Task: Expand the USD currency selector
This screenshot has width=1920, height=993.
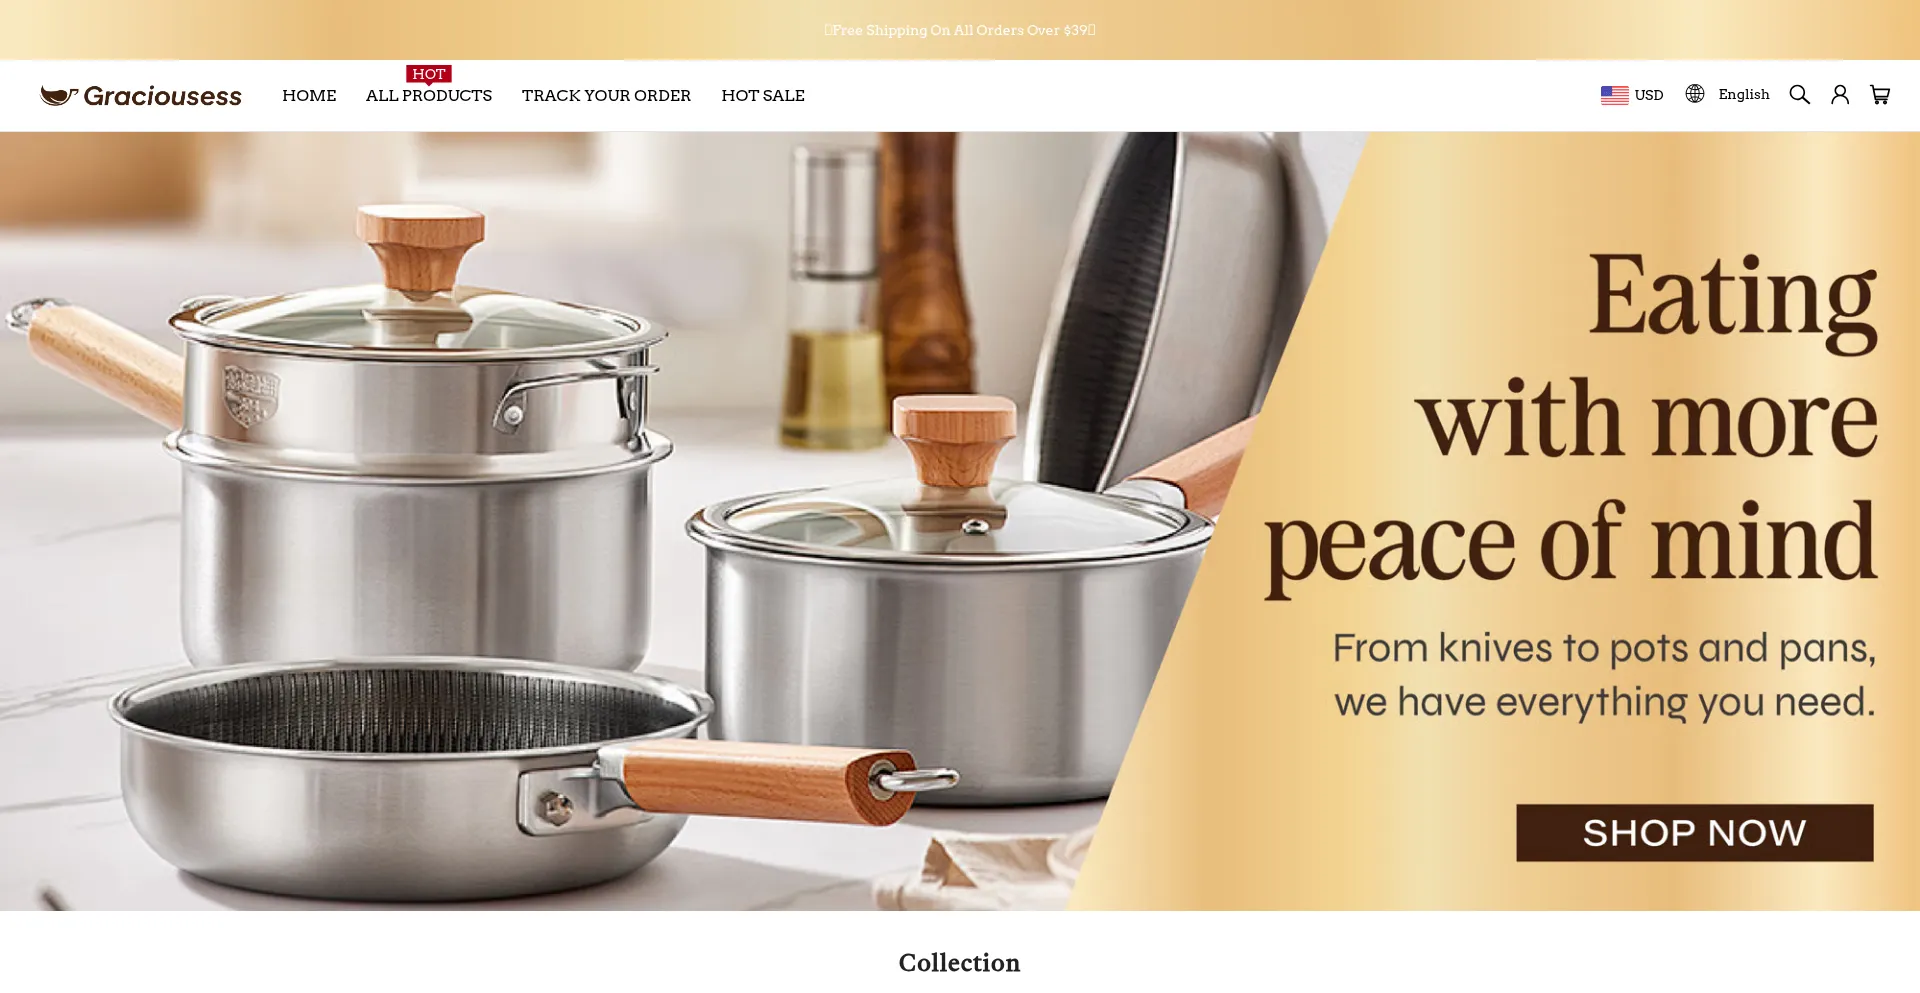Action: [x=1632, y=95]
